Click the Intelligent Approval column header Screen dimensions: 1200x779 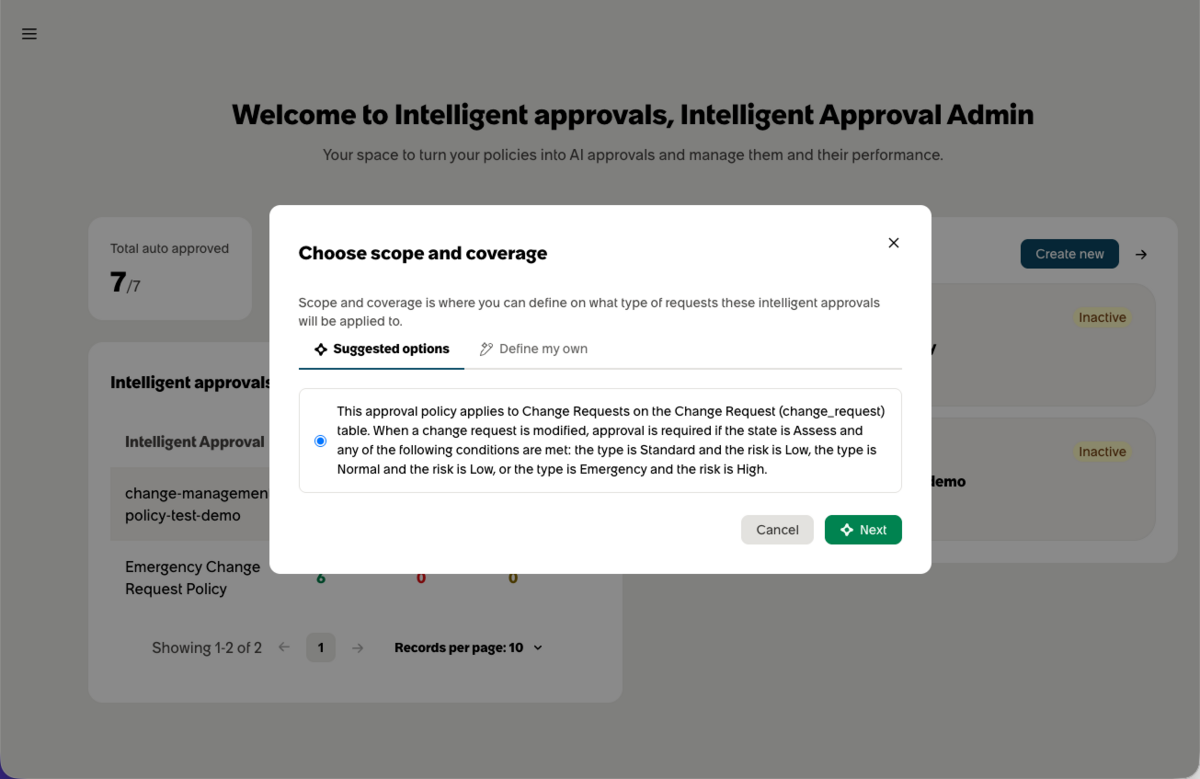[195, 442]
